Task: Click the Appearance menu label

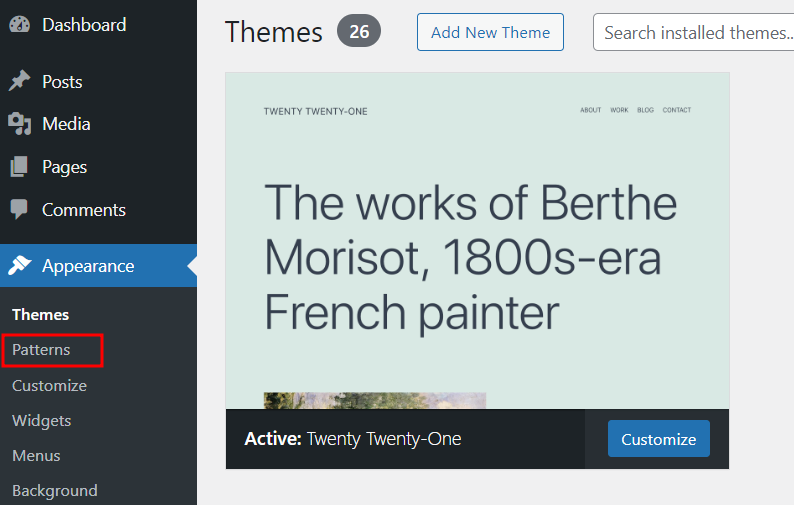Action: pyautogui.click(x=88, y=266)
